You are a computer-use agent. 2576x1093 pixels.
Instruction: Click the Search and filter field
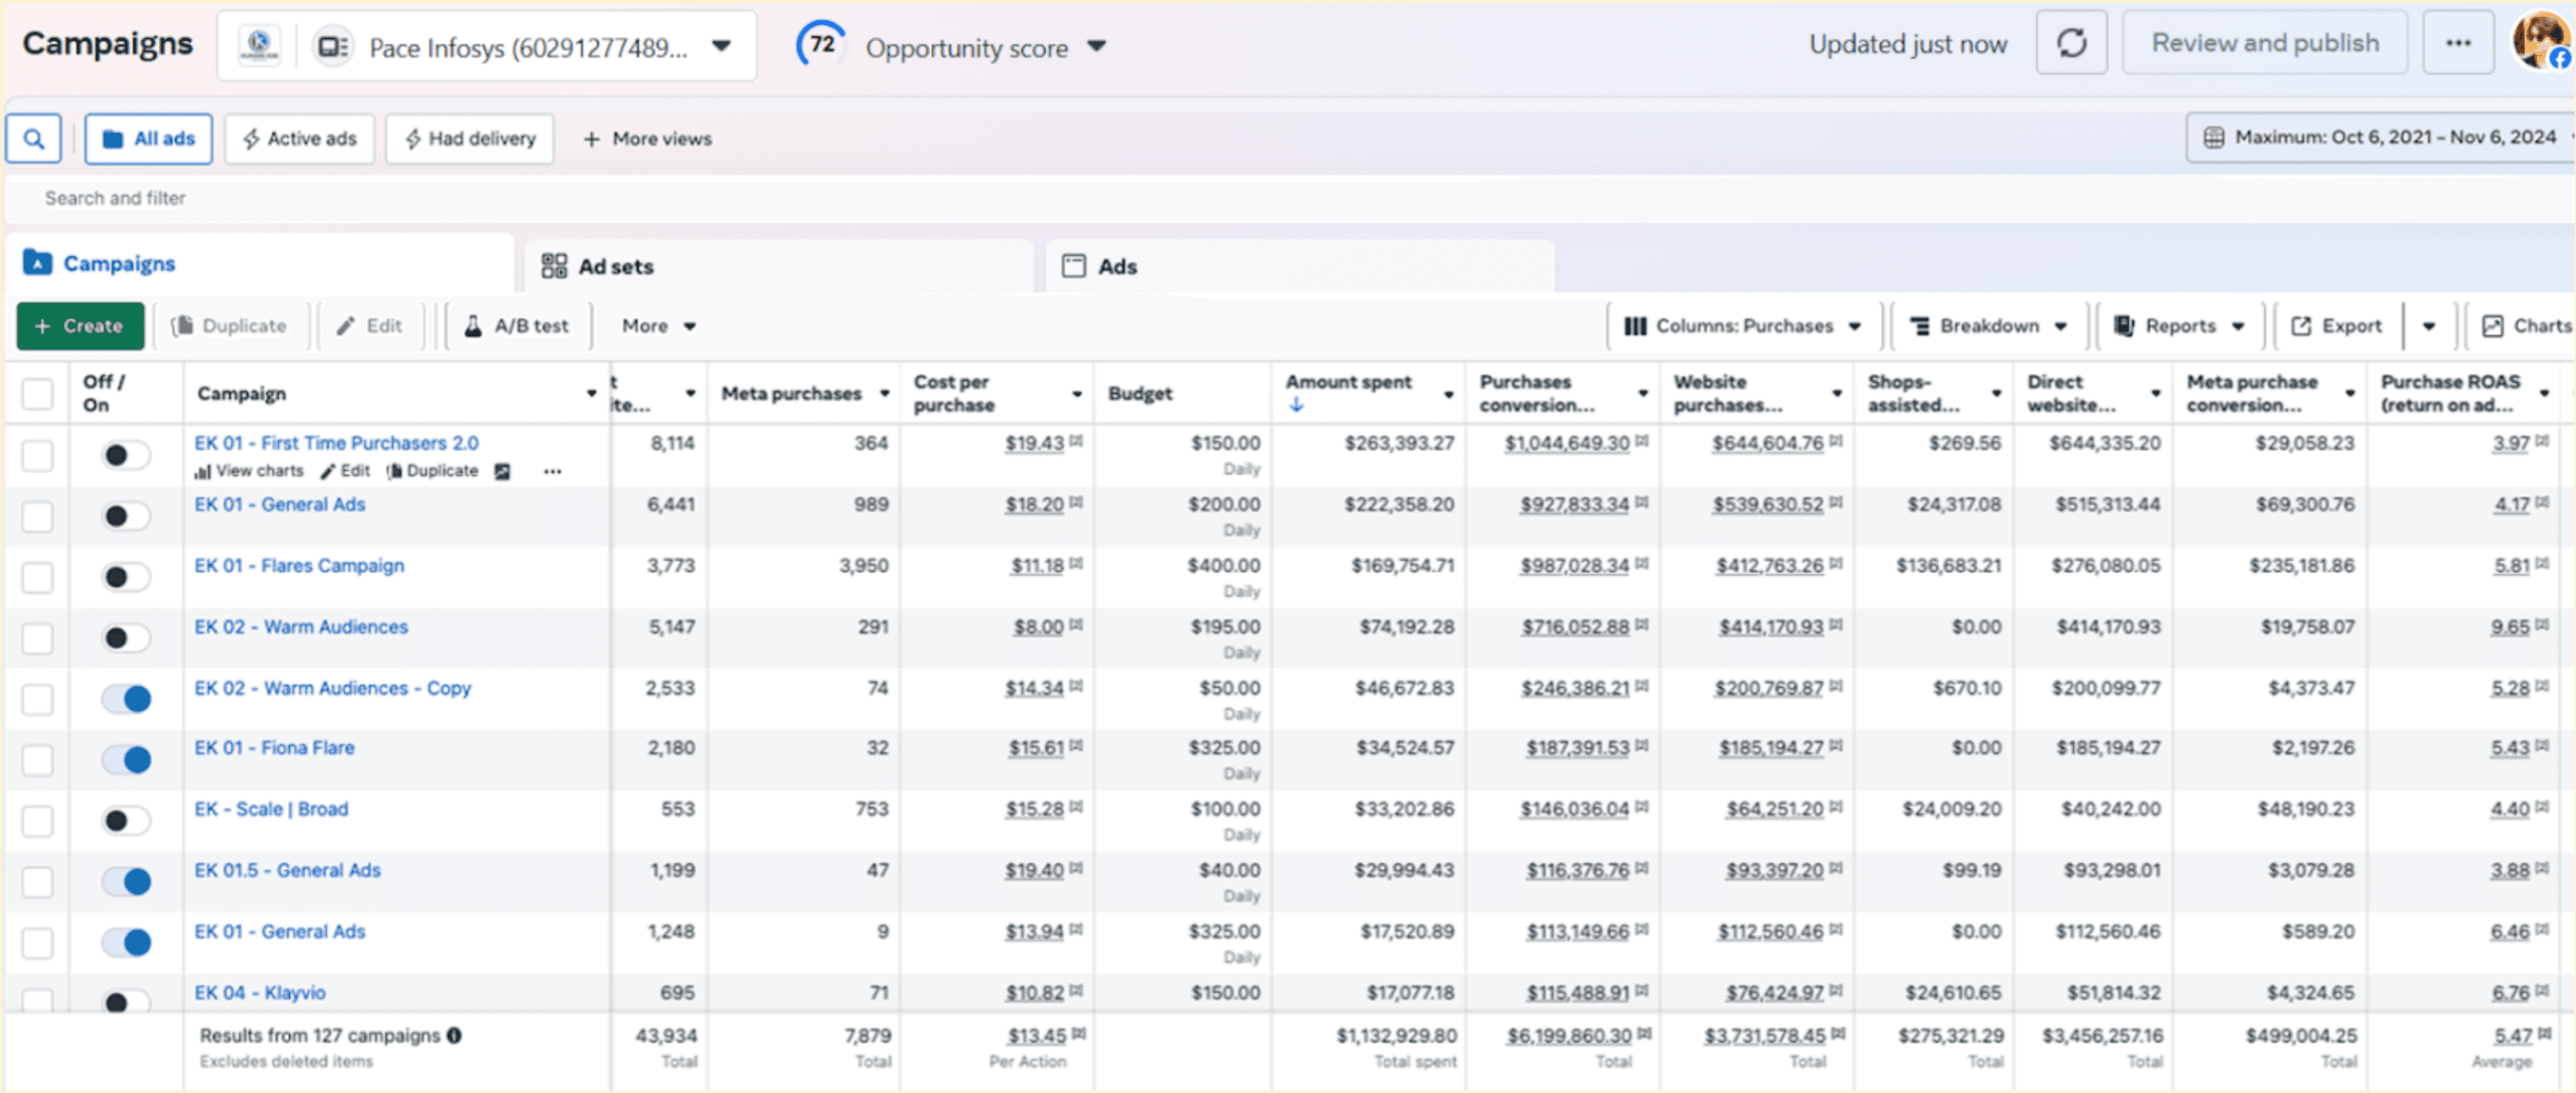tap(114, 198)
